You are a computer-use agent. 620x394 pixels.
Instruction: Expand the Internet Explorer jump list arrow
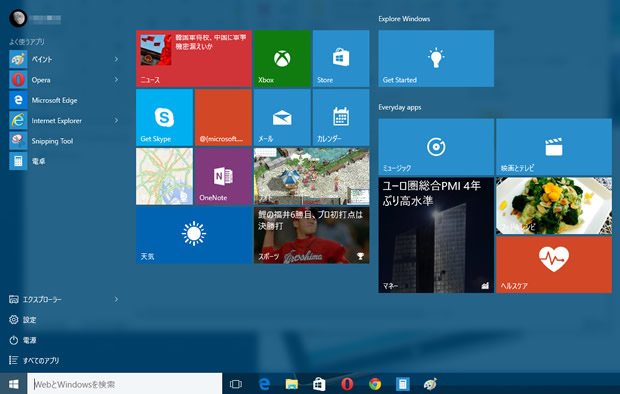tap(116, 120)
